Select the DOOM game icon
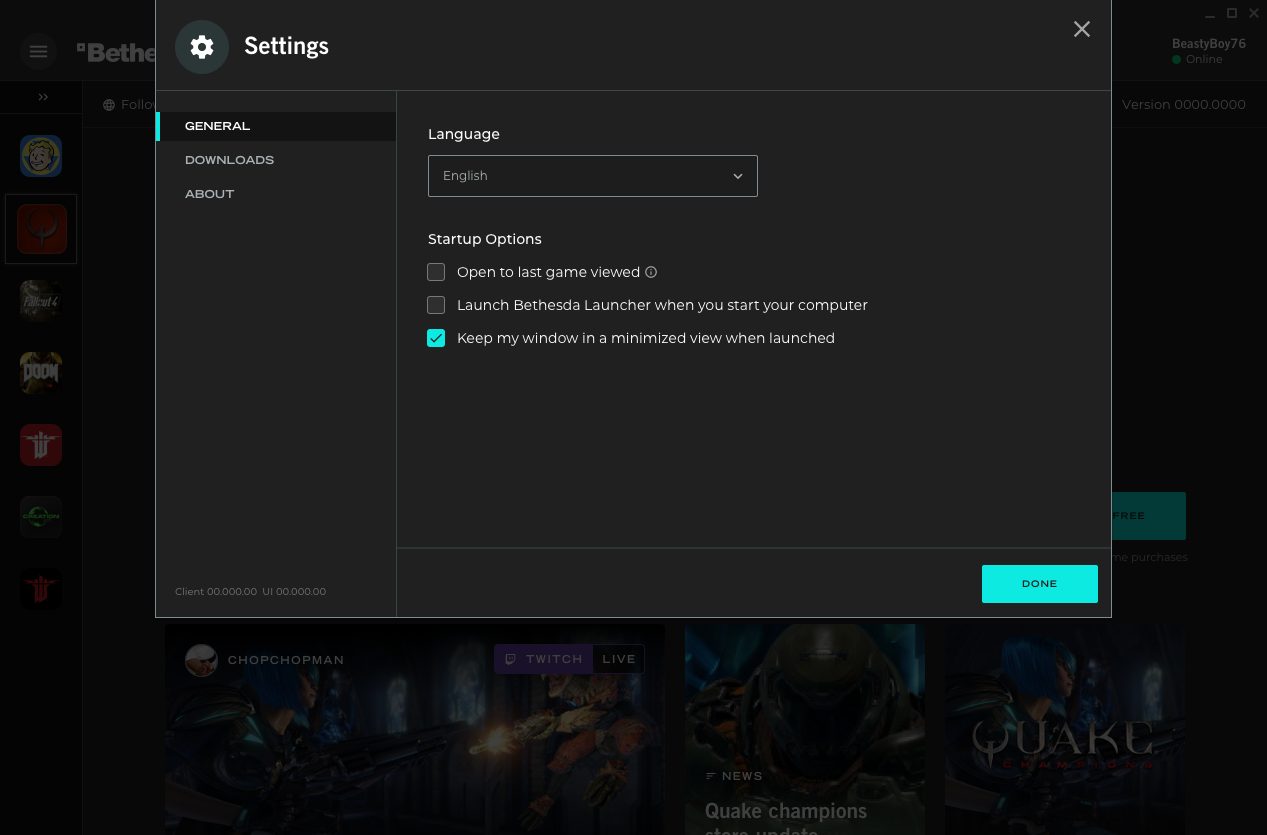The width and height of the screenshot is (1267, 835). 41,373
